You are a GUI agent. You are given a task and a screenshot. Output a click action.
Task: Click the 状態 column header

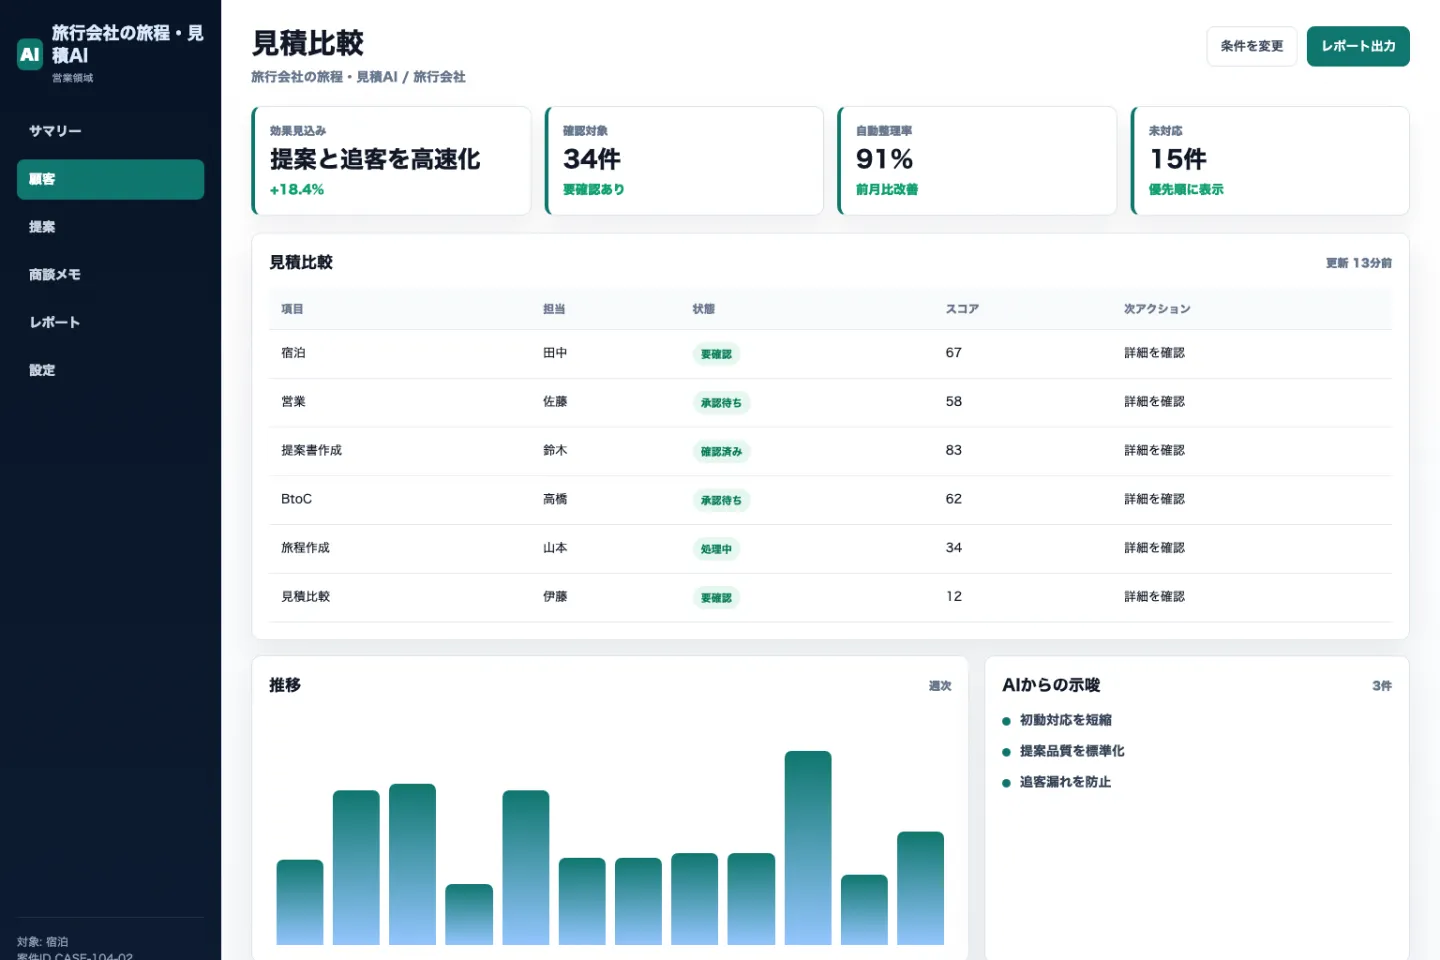pyautogui.click(x=704, y=309)
